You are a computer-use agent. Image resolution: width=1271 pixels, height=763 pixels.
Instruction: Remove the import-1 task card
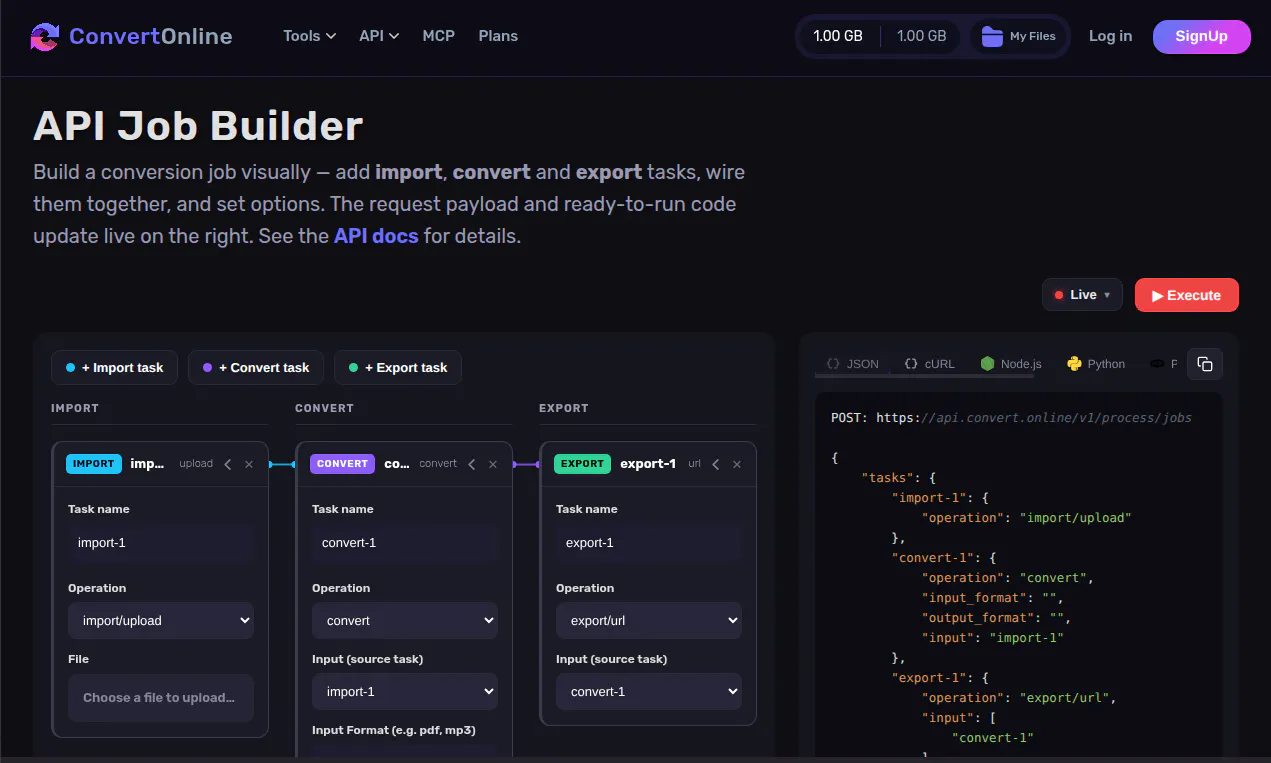249,464
